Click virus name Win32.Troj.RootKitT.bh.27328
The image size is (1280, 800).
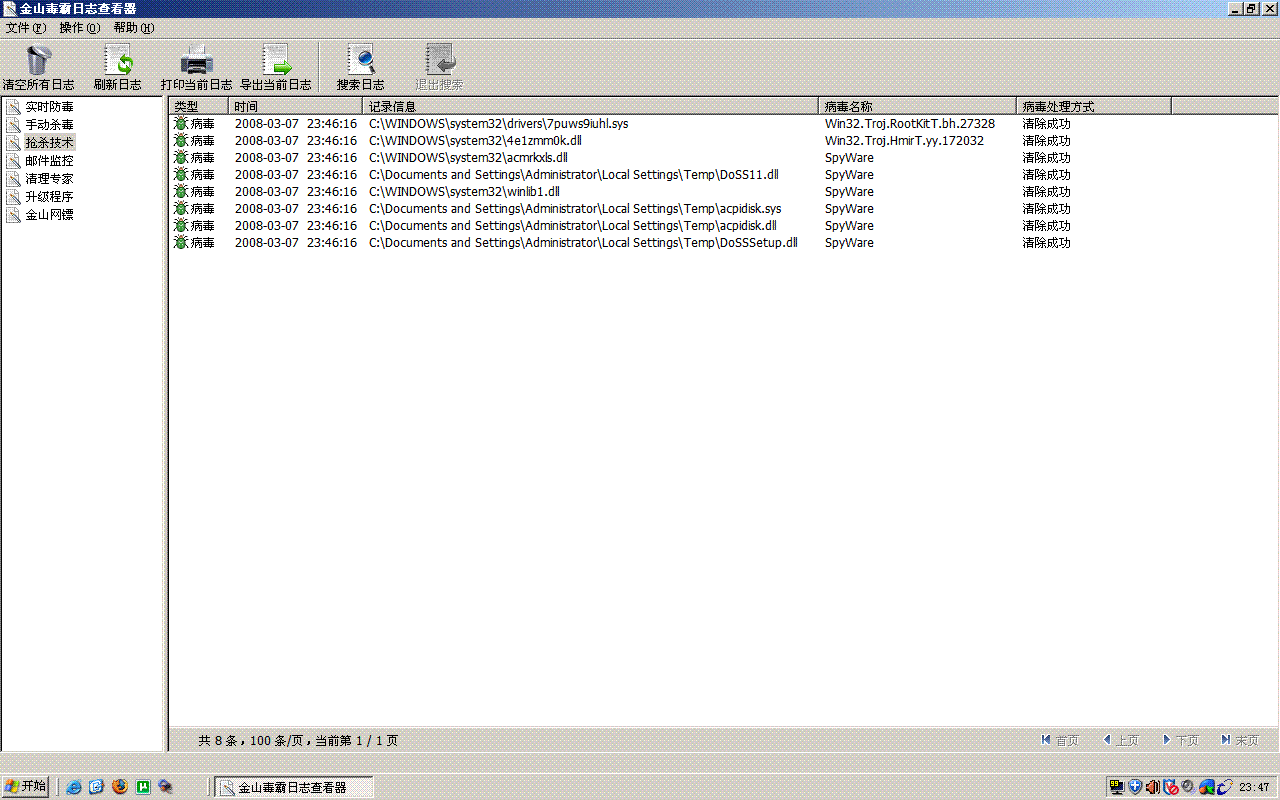910,124
